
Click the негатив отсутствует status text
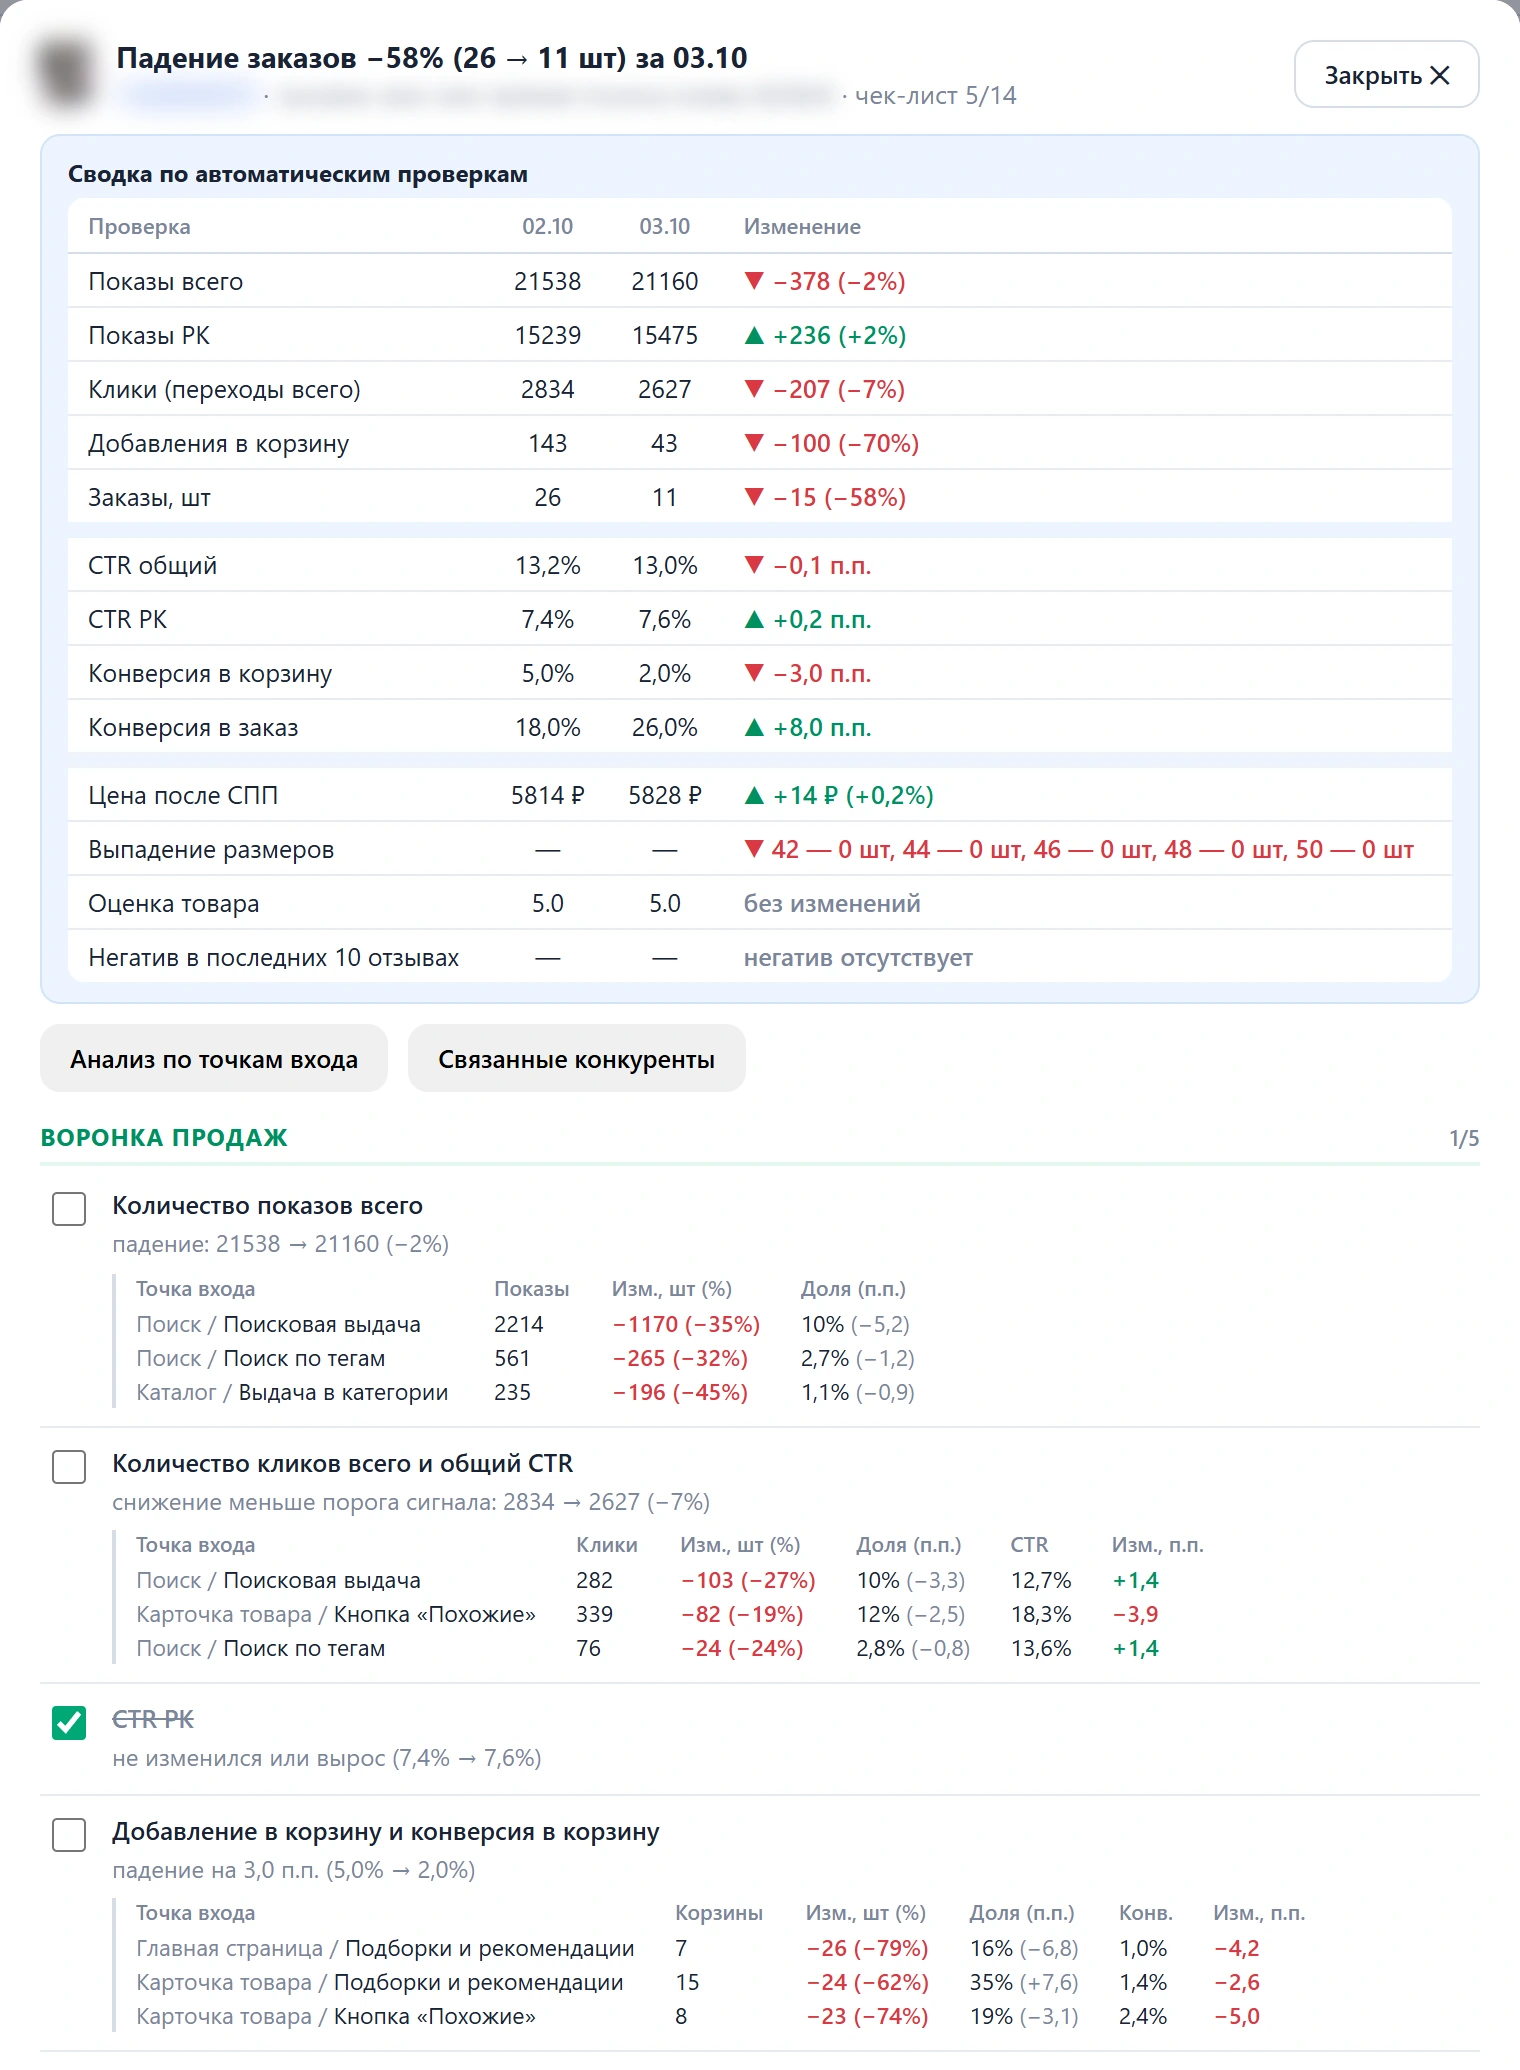tap(858, 957)
